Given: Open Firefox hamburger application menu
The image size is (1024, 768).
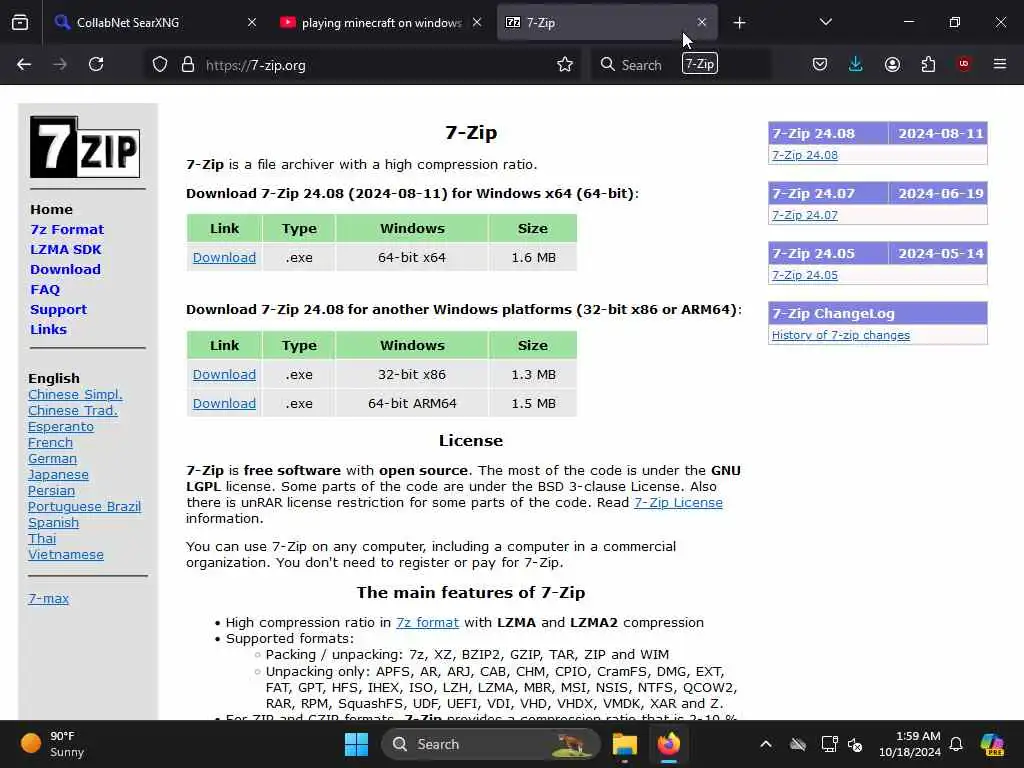Looking at the screenshot, I should 1000,64.
